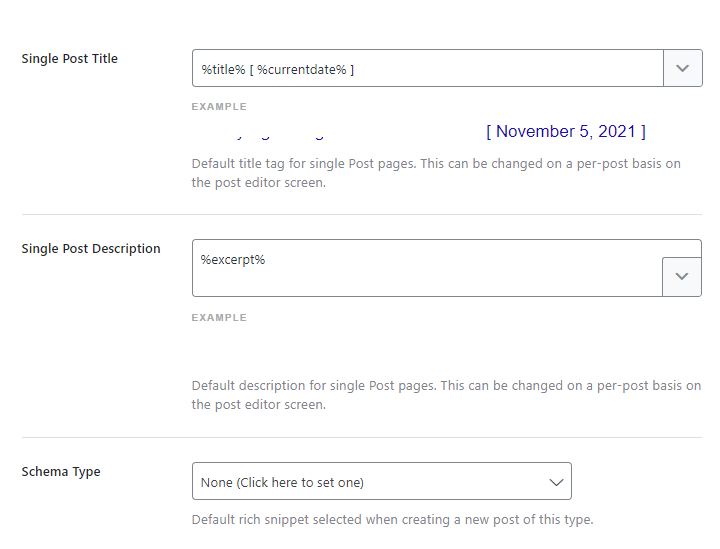Expand the Schema Type select box
Screen dimensions: 720x549
tap(381, 482)
